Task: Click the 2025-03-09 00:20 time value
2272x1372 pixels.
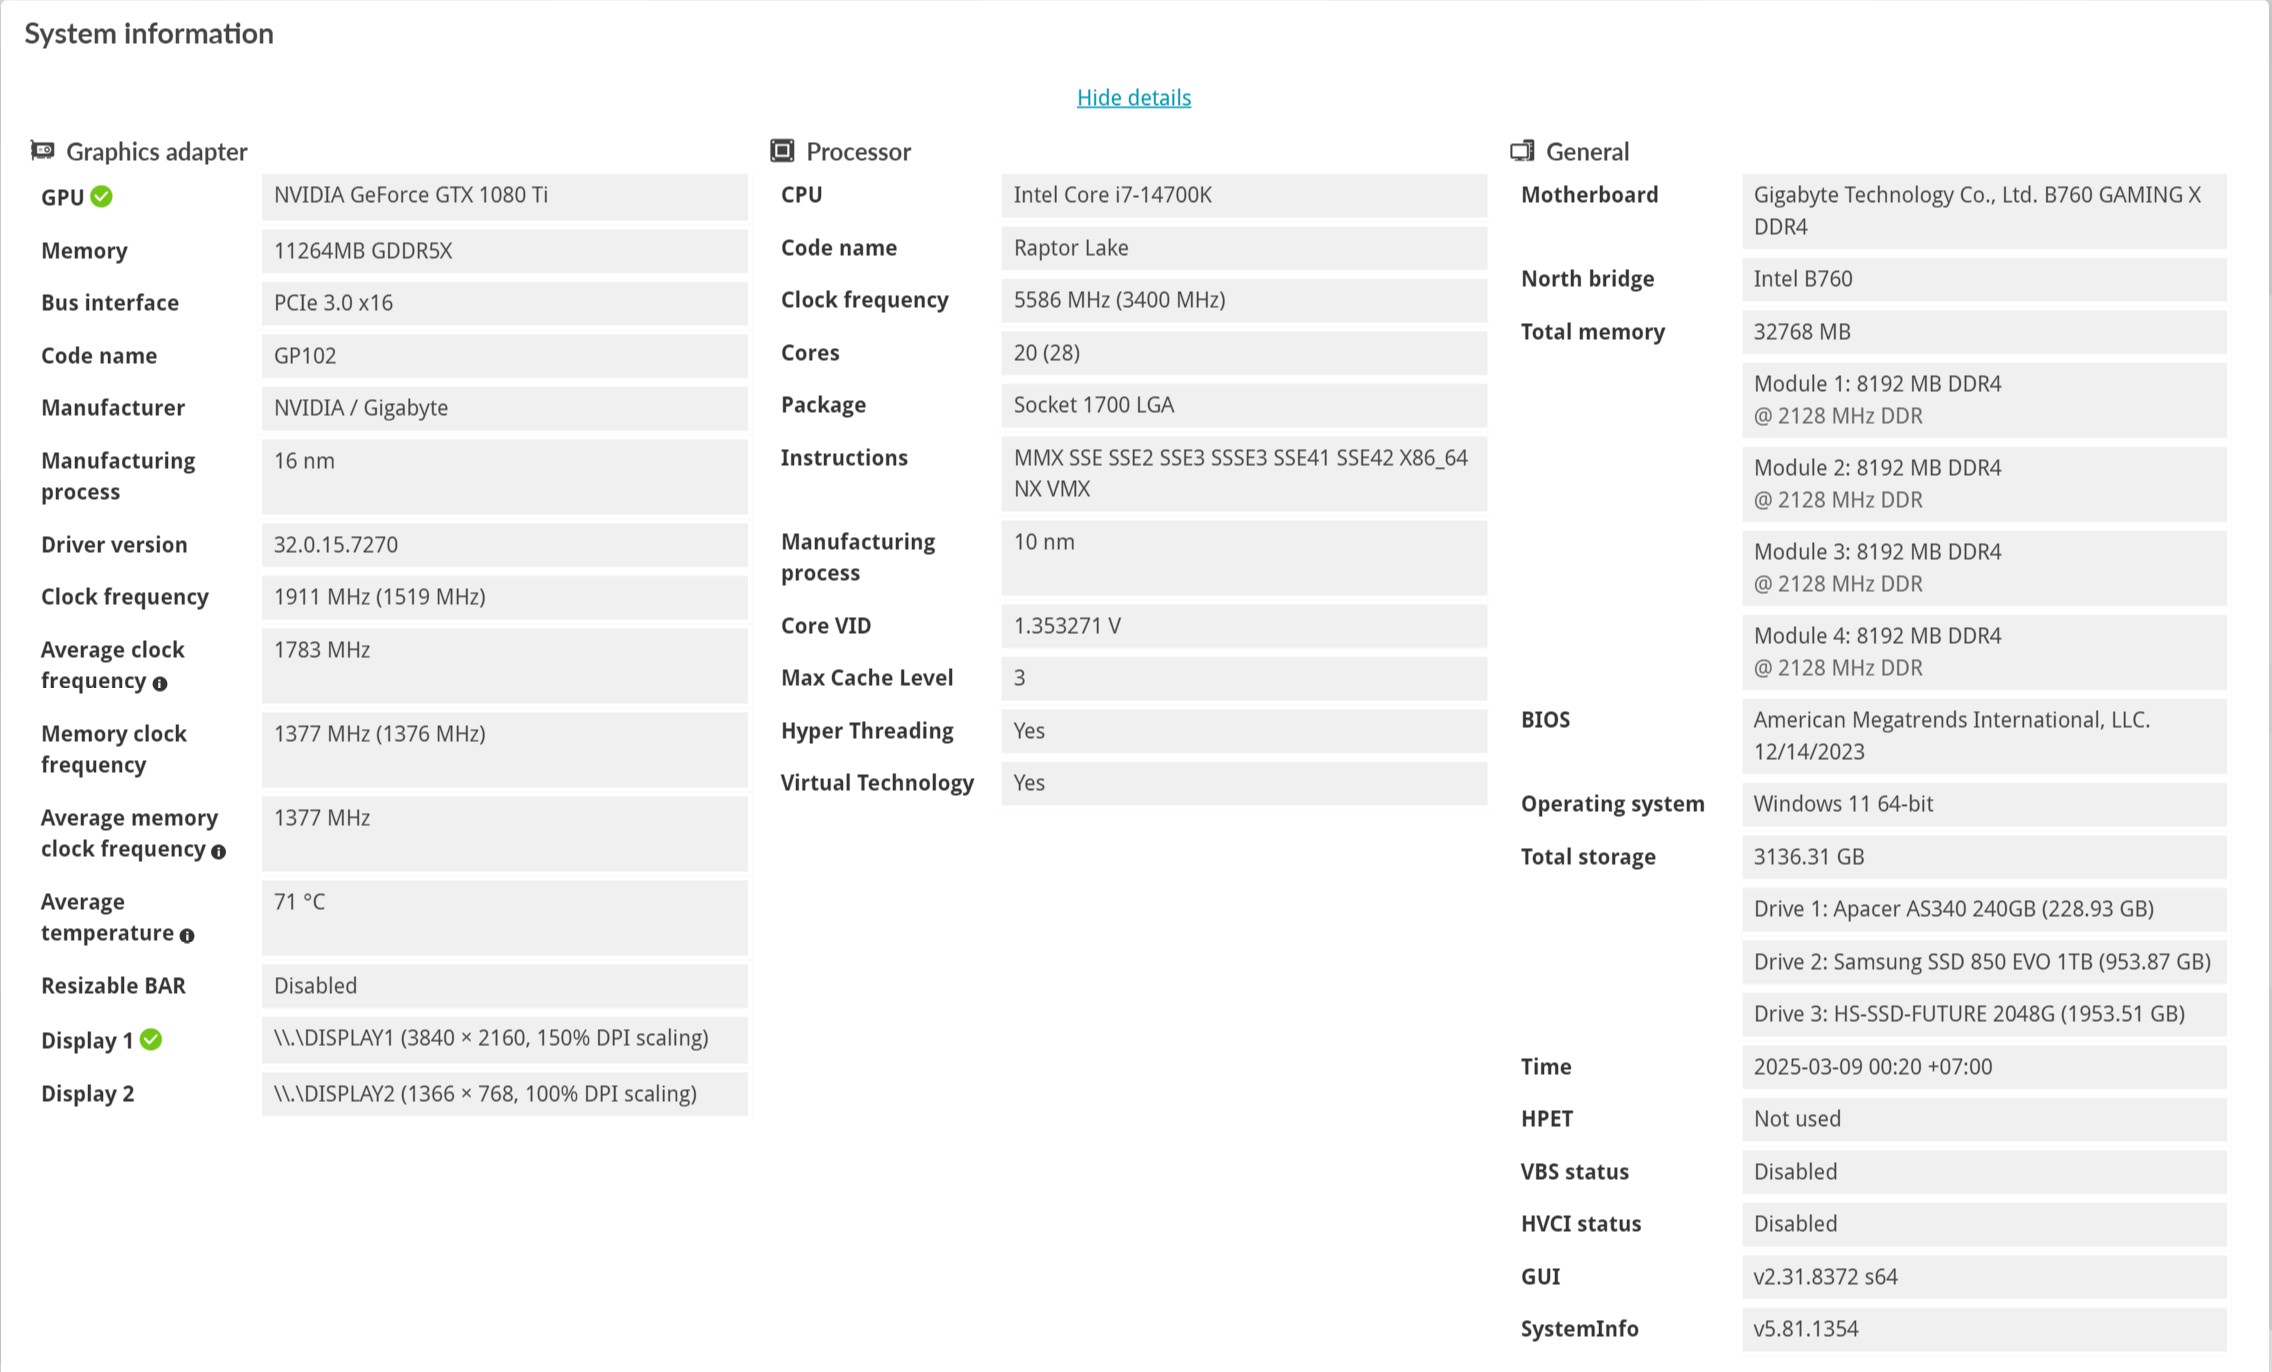Action: pos(1984,1067)
